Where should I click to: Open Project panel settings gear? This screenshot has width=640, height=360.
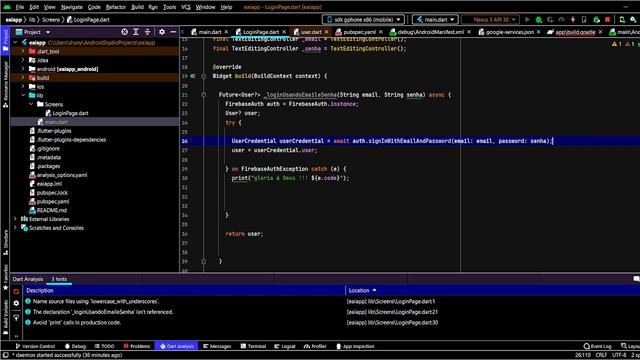[x=162, y=32]
